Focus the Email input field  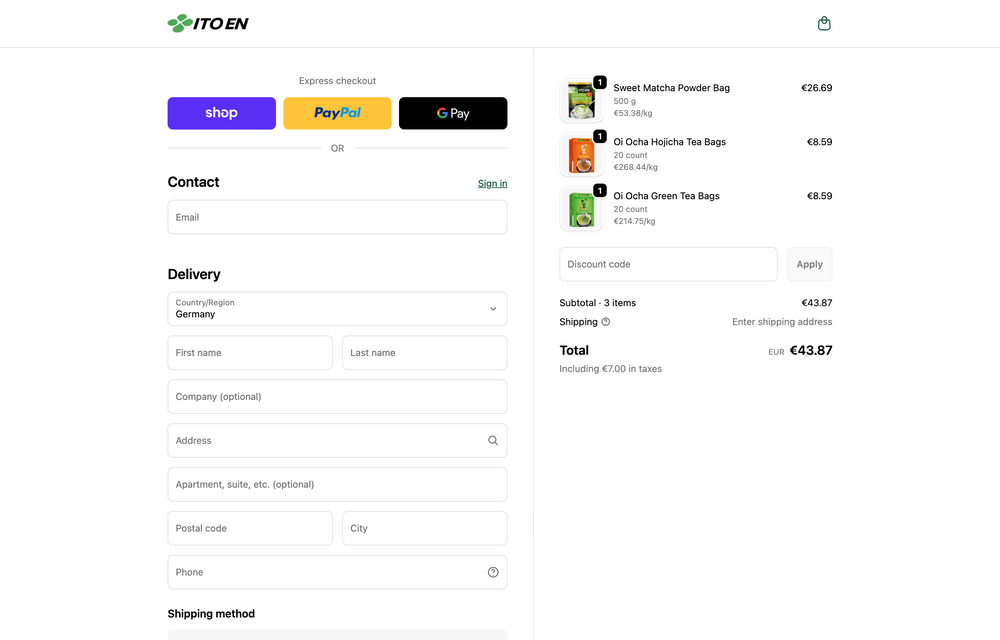point(337,217)
